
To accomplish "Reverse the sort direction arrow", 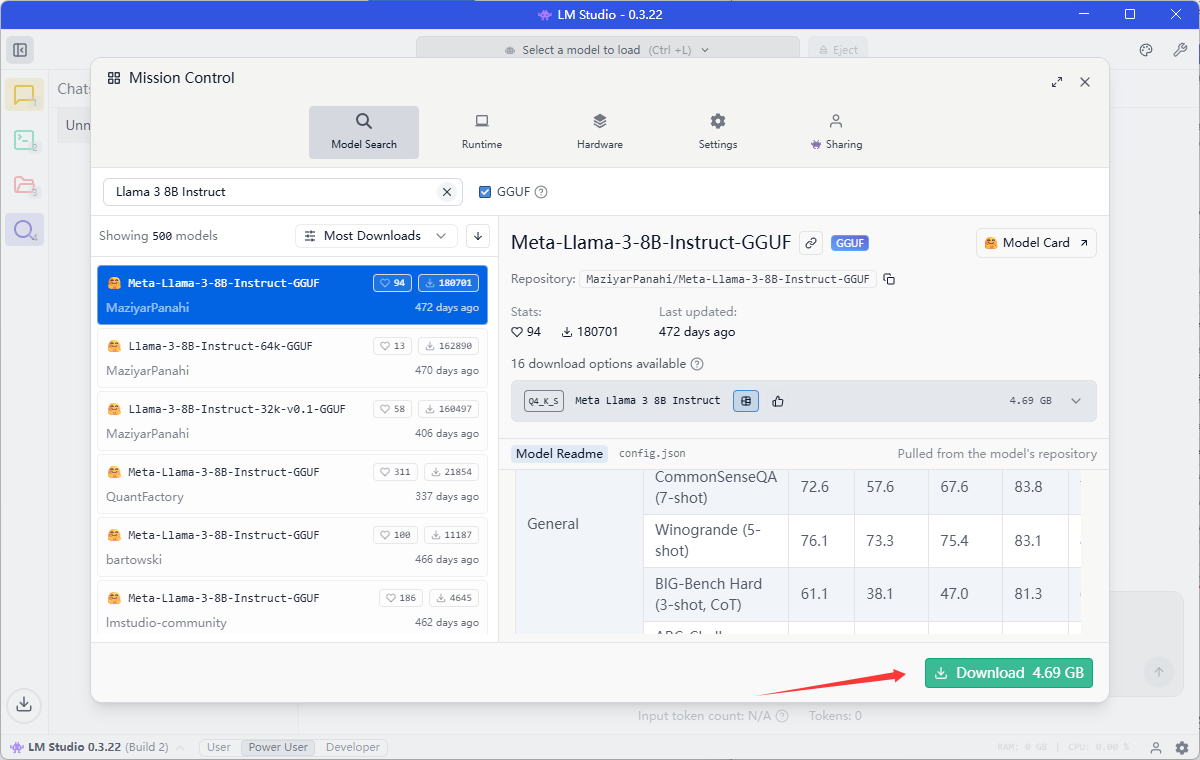I will [x=478, y=236].
